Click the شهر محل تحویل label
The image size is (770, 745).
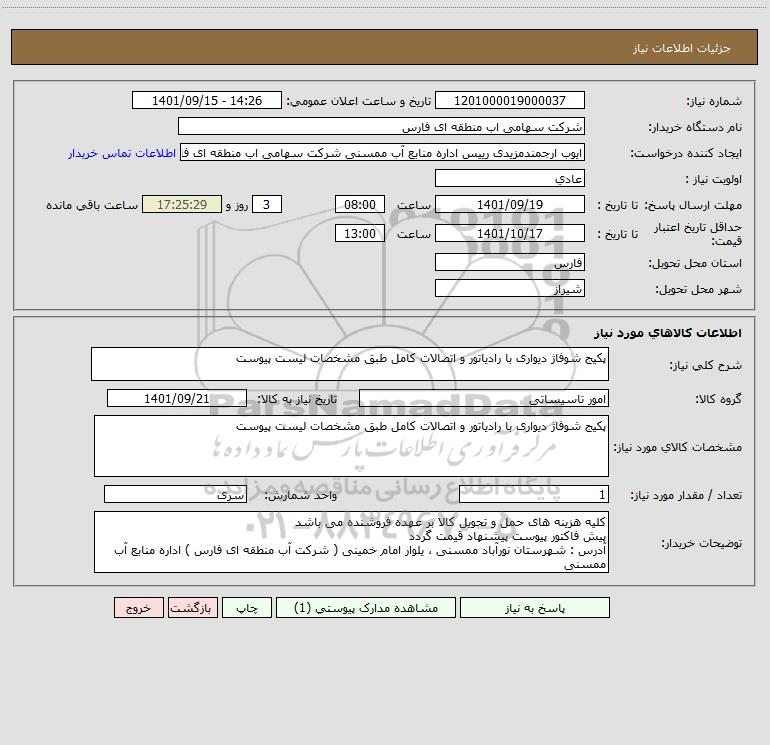click(x=698, y=289)
